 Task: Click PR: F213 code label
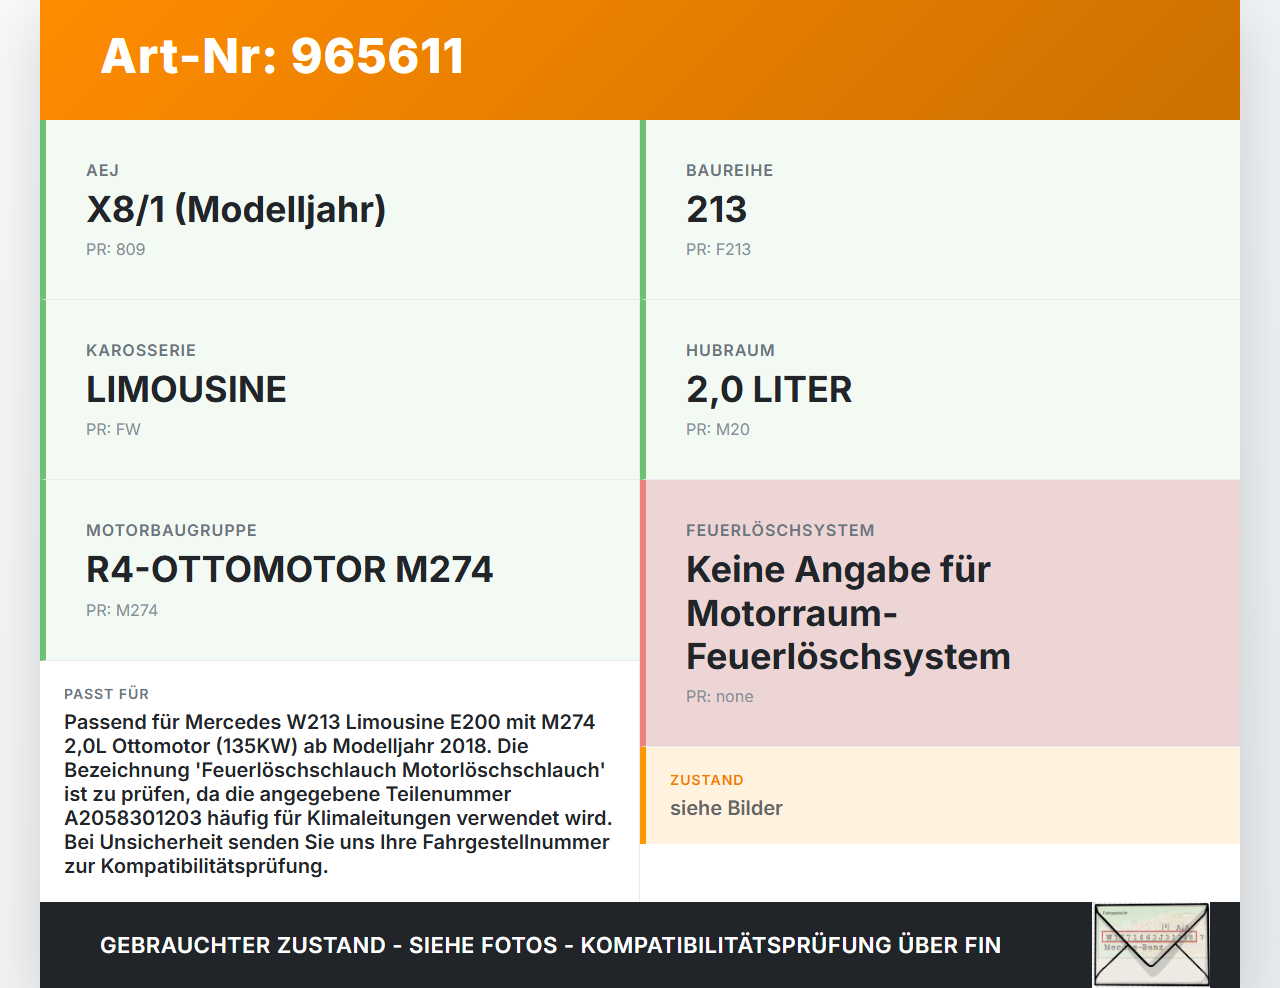(x=718, y=249)
